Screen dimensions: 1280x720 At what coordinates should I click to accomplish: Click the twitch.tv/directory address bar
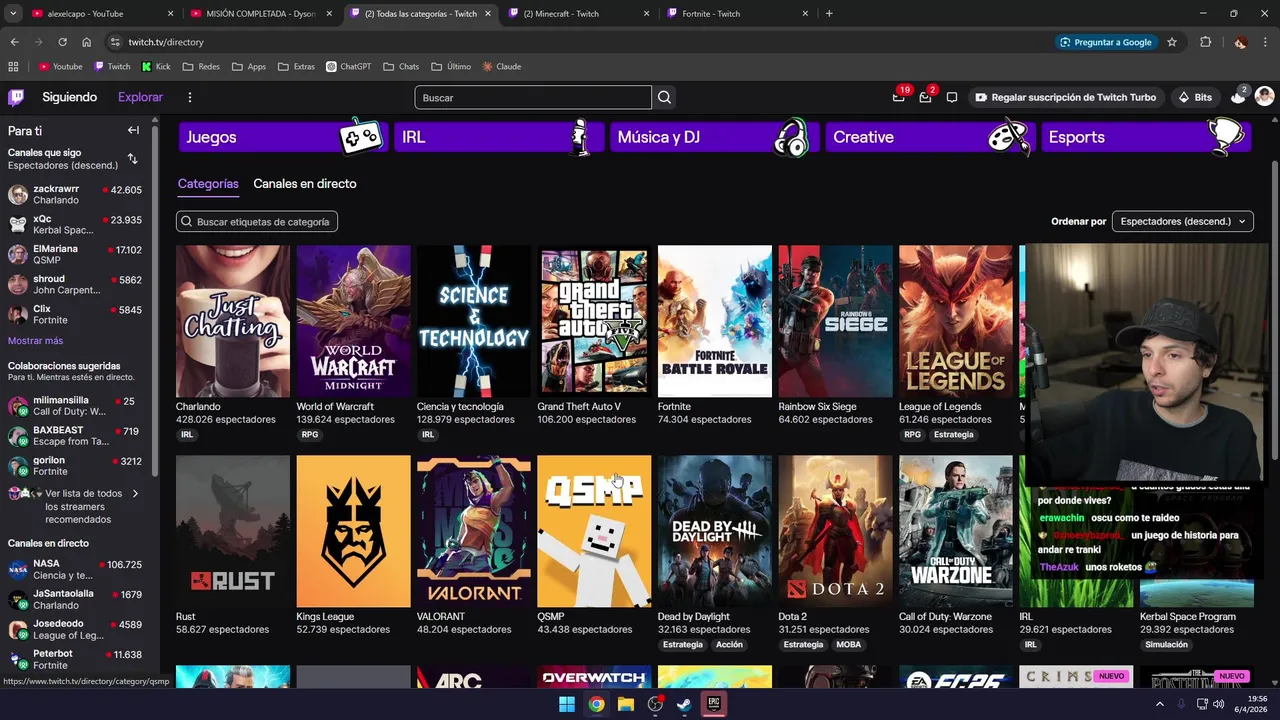tap(580, 42)
